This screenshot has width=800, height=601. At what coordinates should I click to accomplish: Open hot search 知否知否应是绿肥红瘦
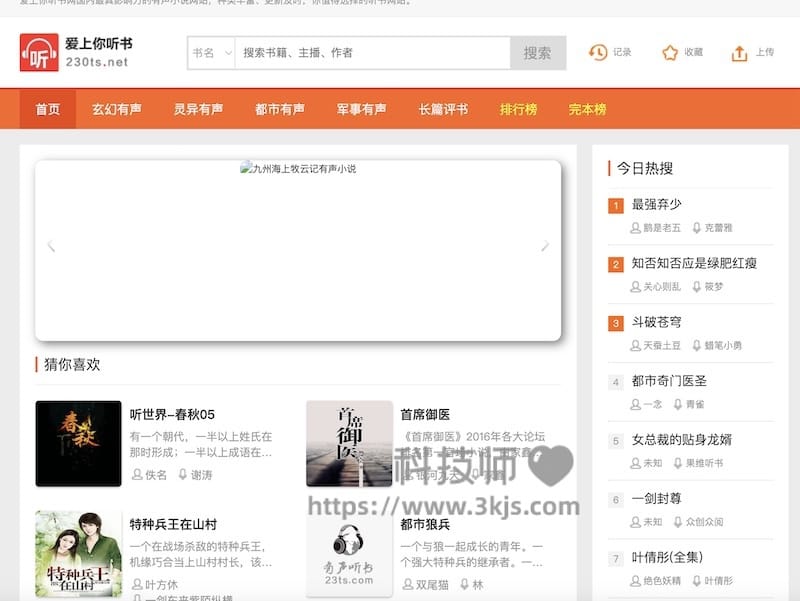694,263
